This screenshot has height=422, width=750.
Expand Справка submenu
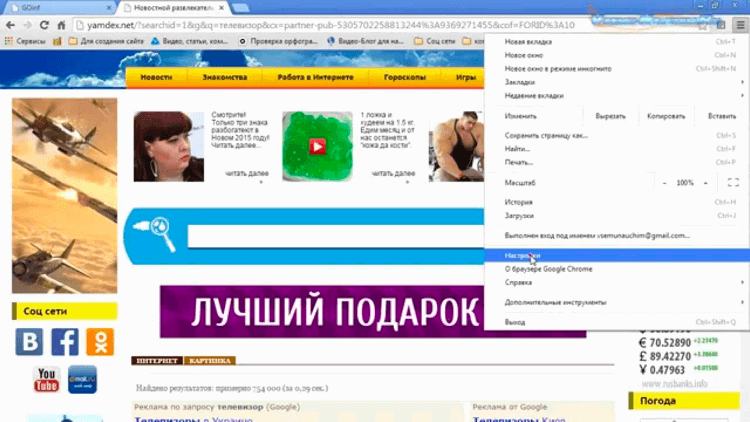(x=617, y=282)
